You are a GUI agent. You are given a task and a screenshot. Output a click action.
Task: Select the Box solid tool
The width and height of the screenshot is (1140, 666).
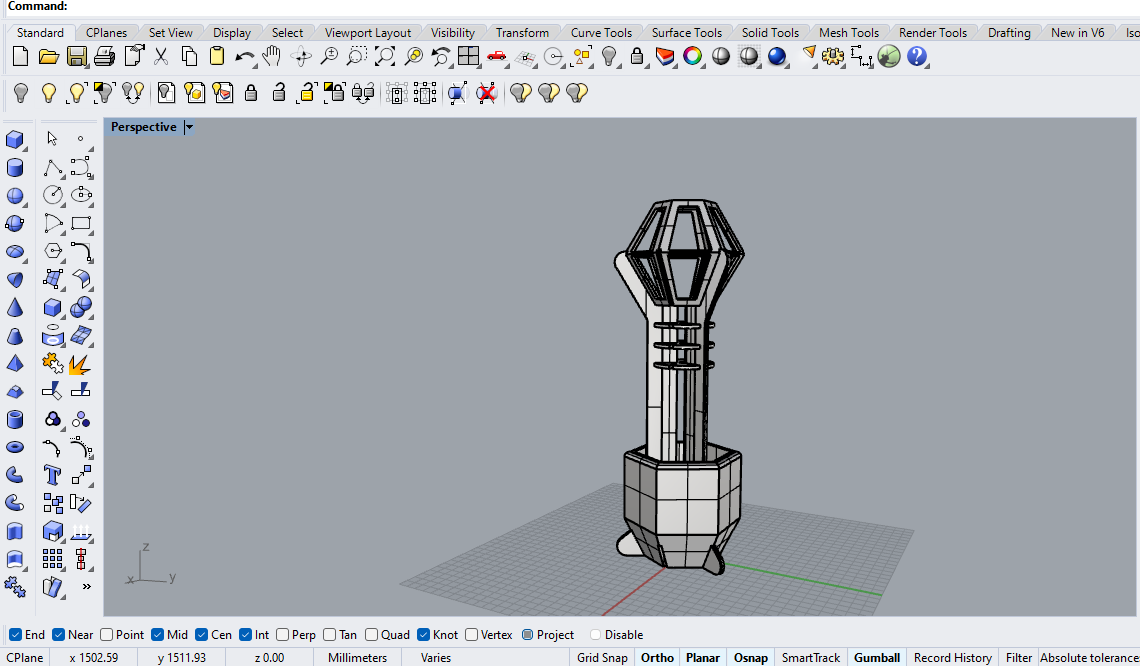coord(15,139)
